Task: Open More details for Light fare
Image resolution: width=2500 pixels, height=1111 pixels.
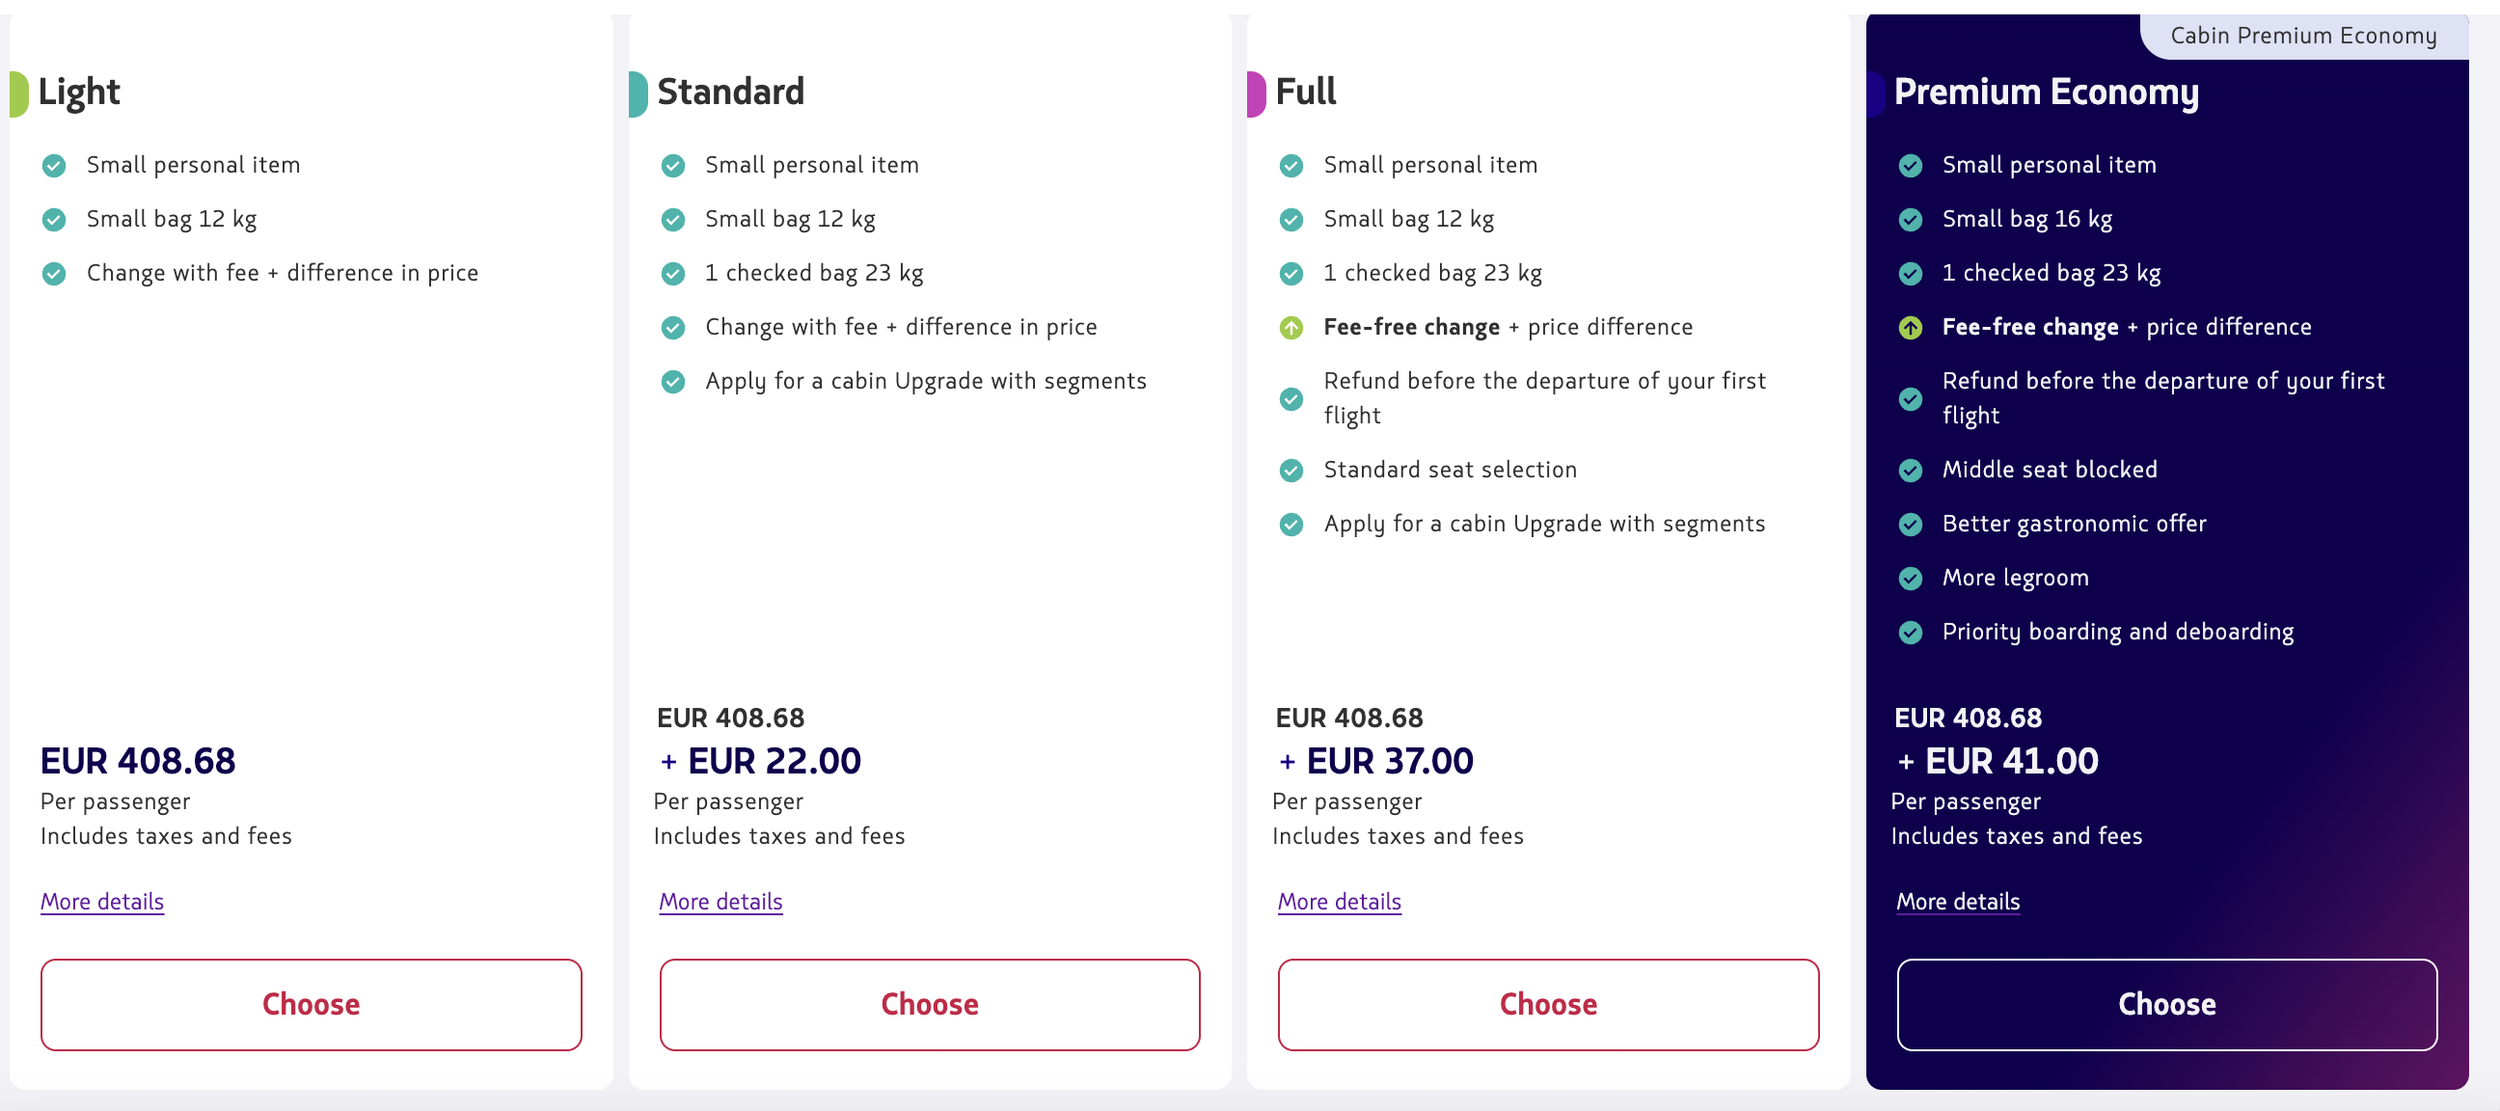Action: [x=102, y=901]
